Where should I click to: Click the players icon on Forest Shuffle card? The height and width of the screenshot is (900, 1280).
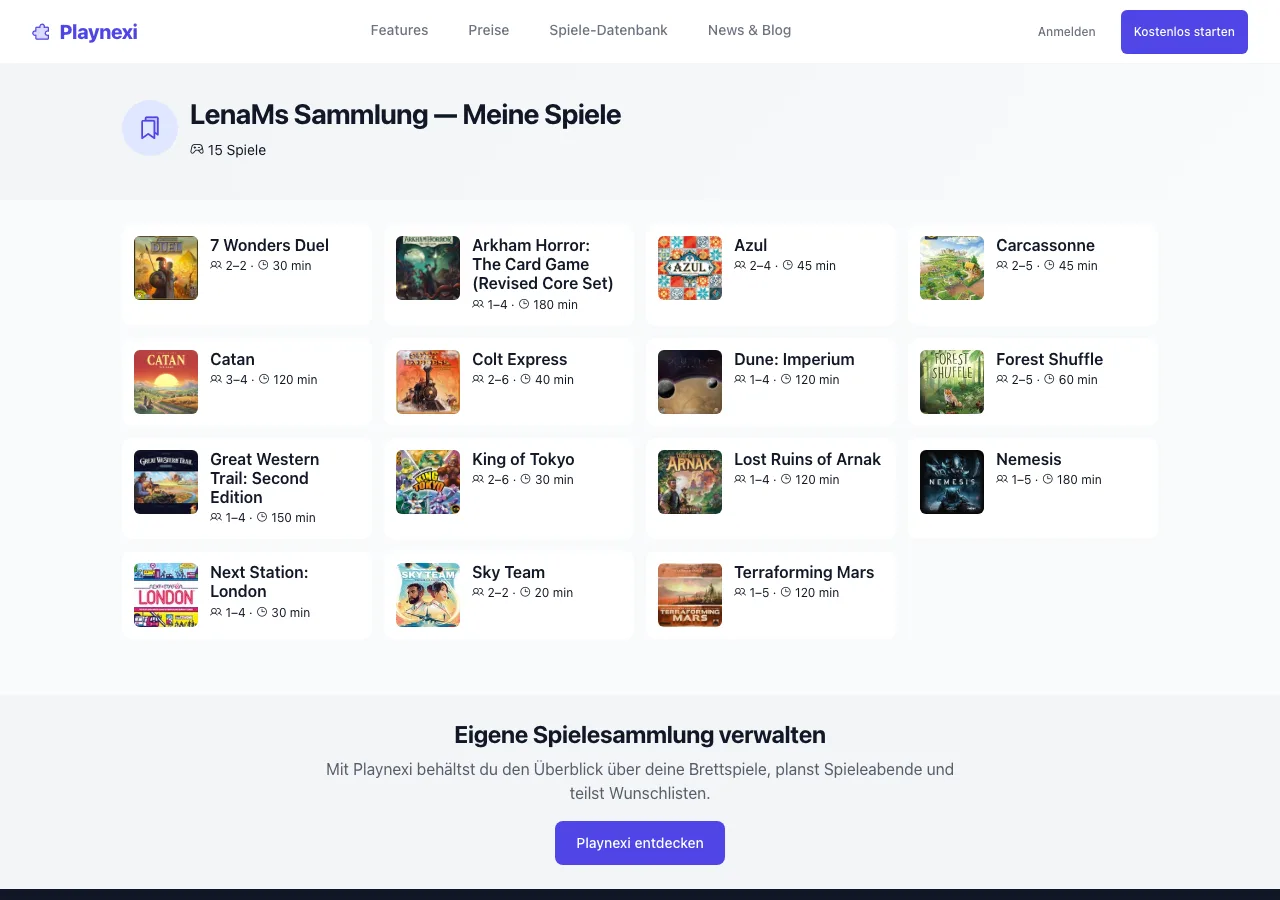point(1002,379)
